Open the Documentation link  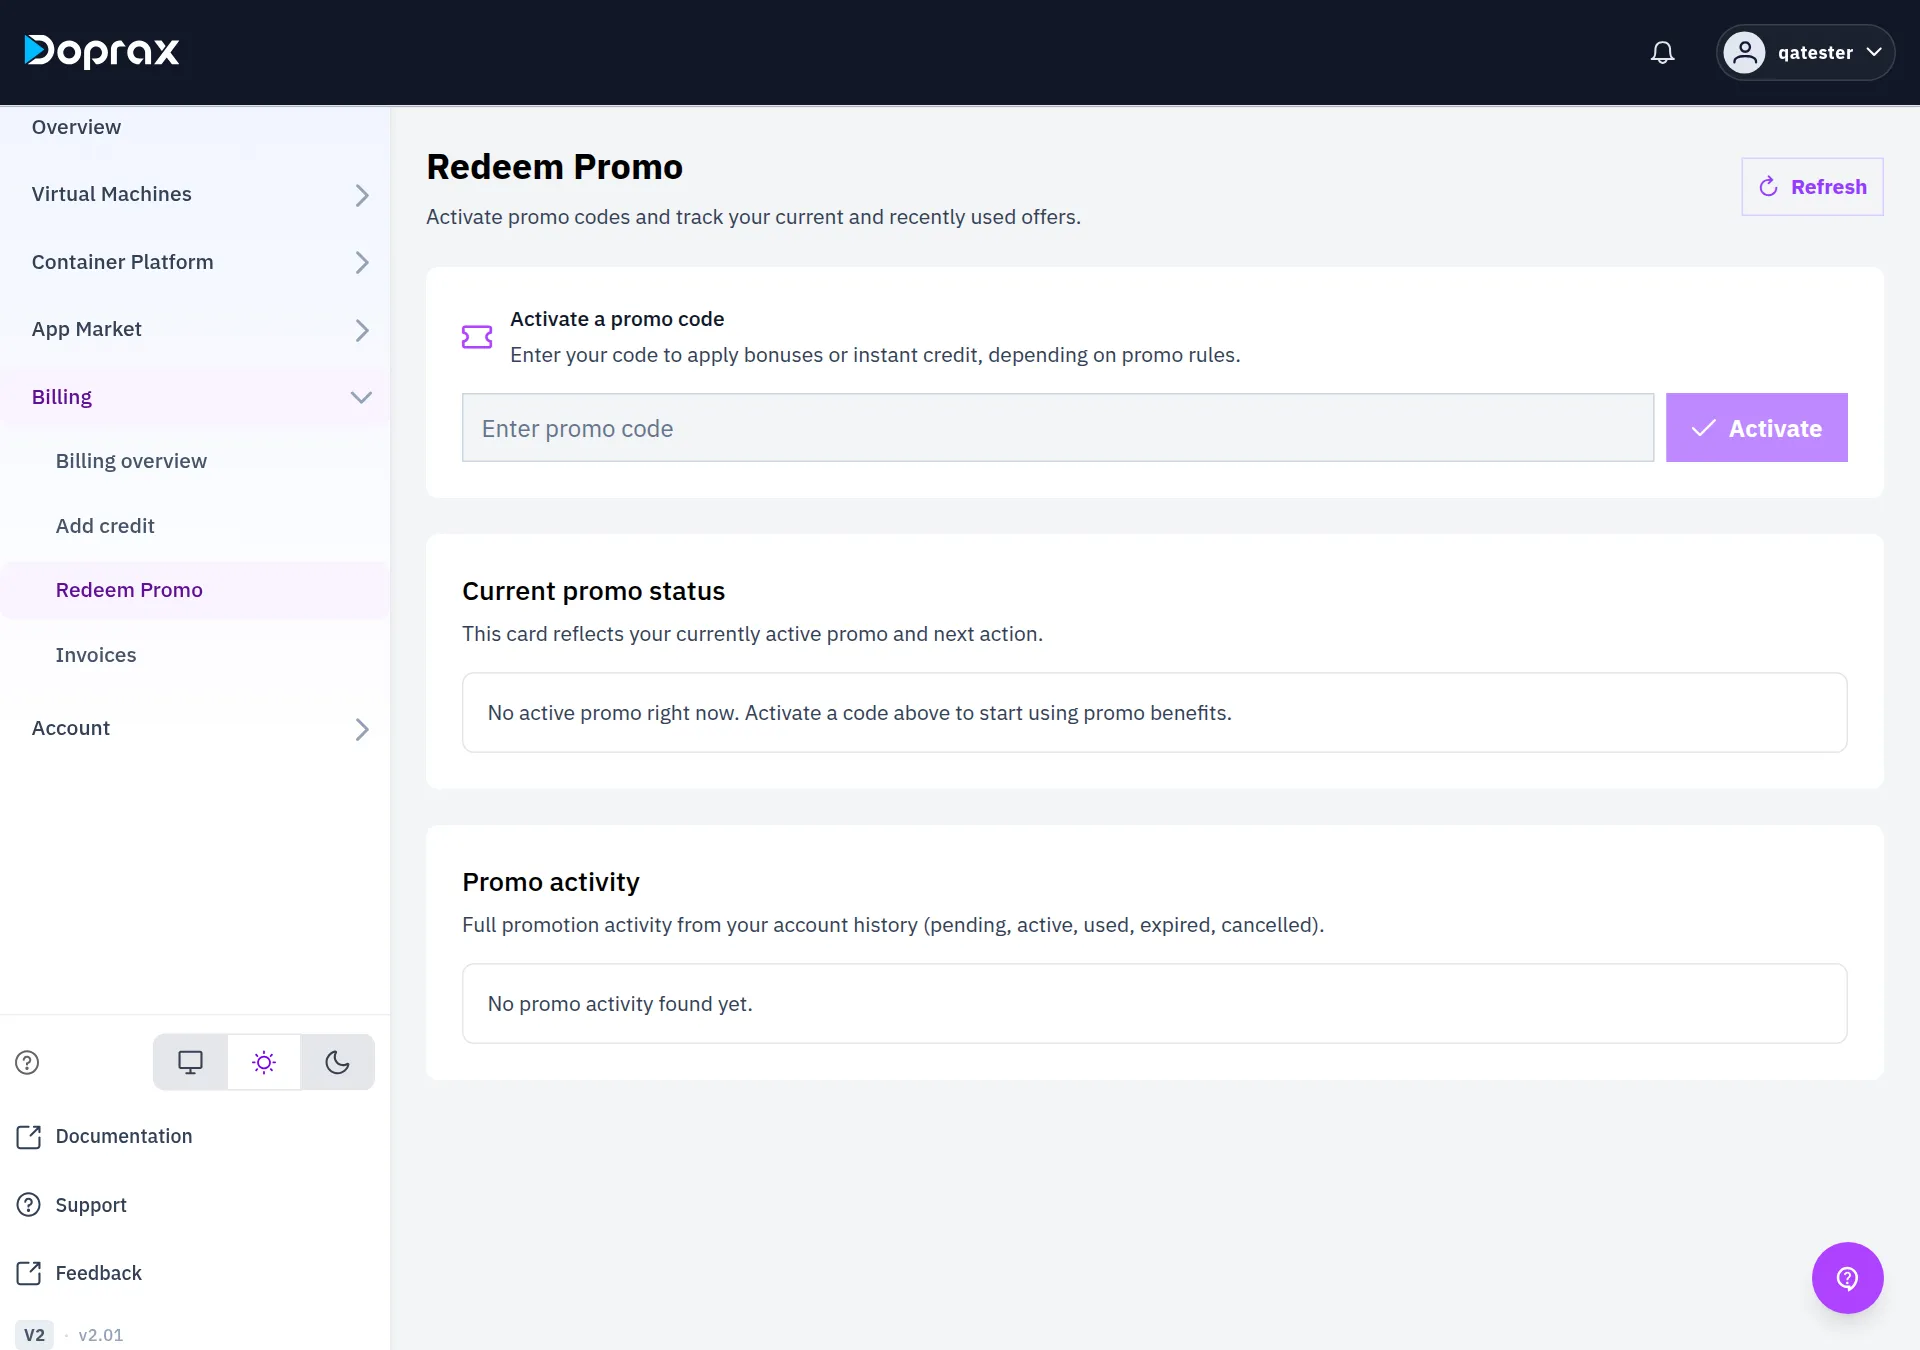point(124,1137)
